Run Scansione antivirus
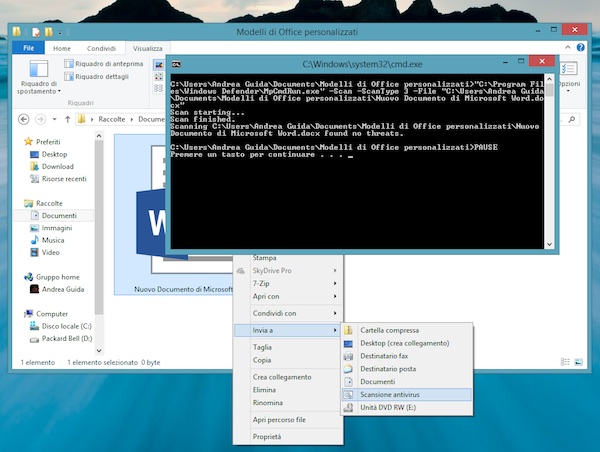This screenshot has width=600, height=452. (407, 395)
